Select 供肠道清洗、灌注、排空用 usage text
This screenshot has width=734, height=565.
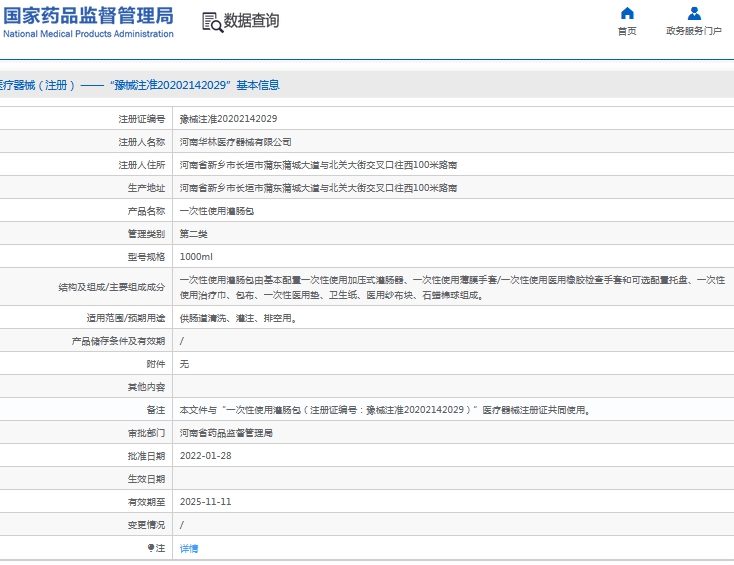(238, 318)
